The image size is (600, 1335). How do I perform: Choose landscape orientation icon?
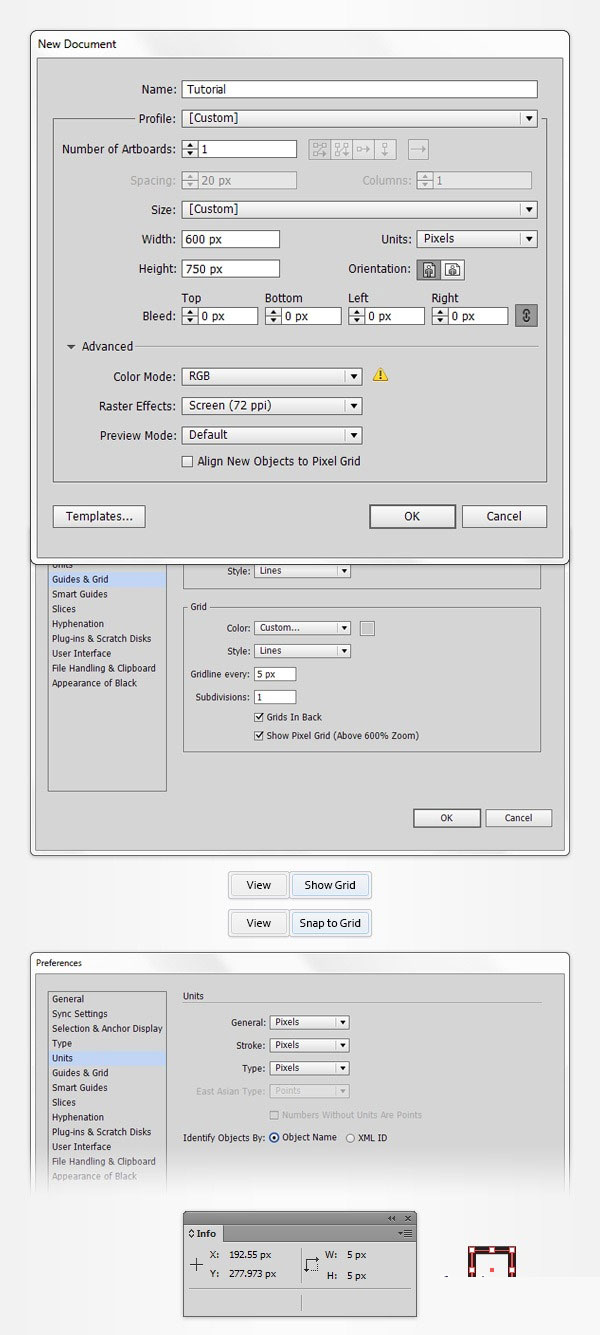point(453,270)
